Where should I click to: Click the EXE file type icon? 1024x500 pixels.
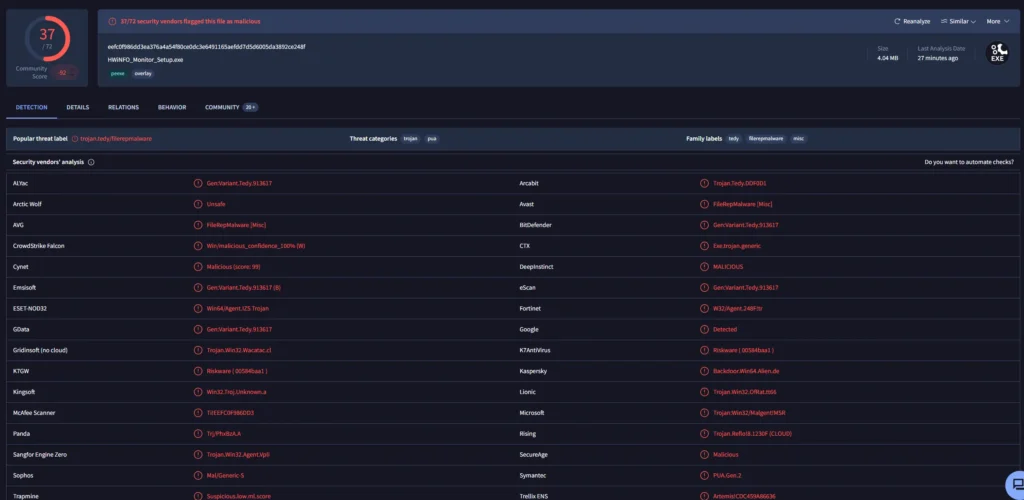point(996,53)
